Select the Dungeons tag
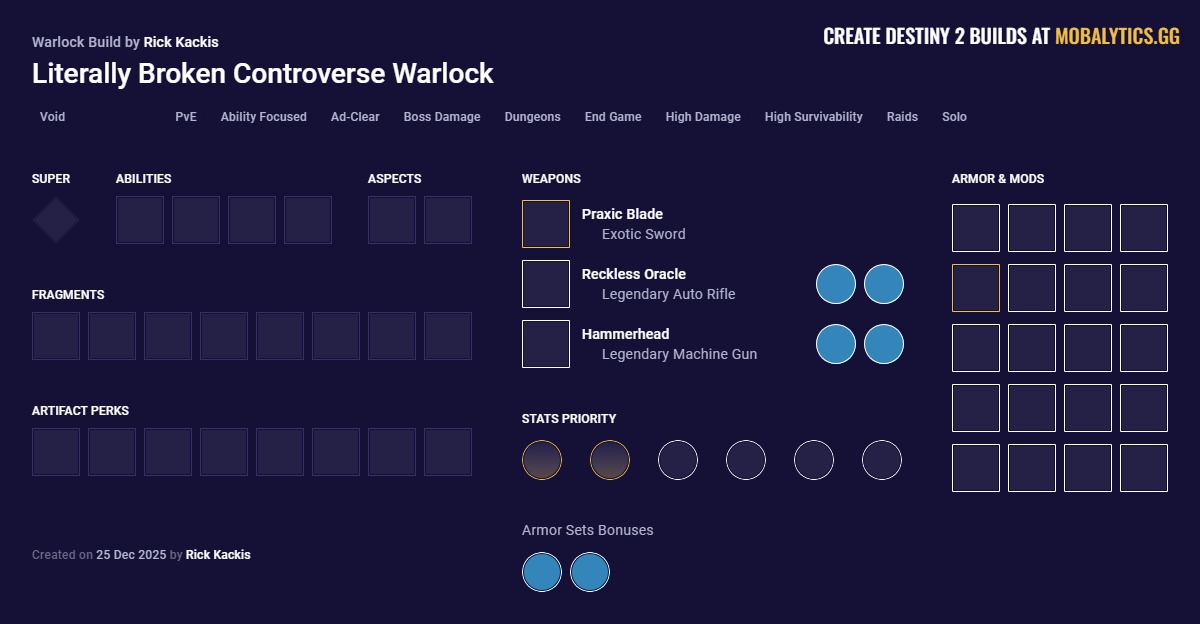This screenshot has width=1200, height=624. (x=532, y=117)
